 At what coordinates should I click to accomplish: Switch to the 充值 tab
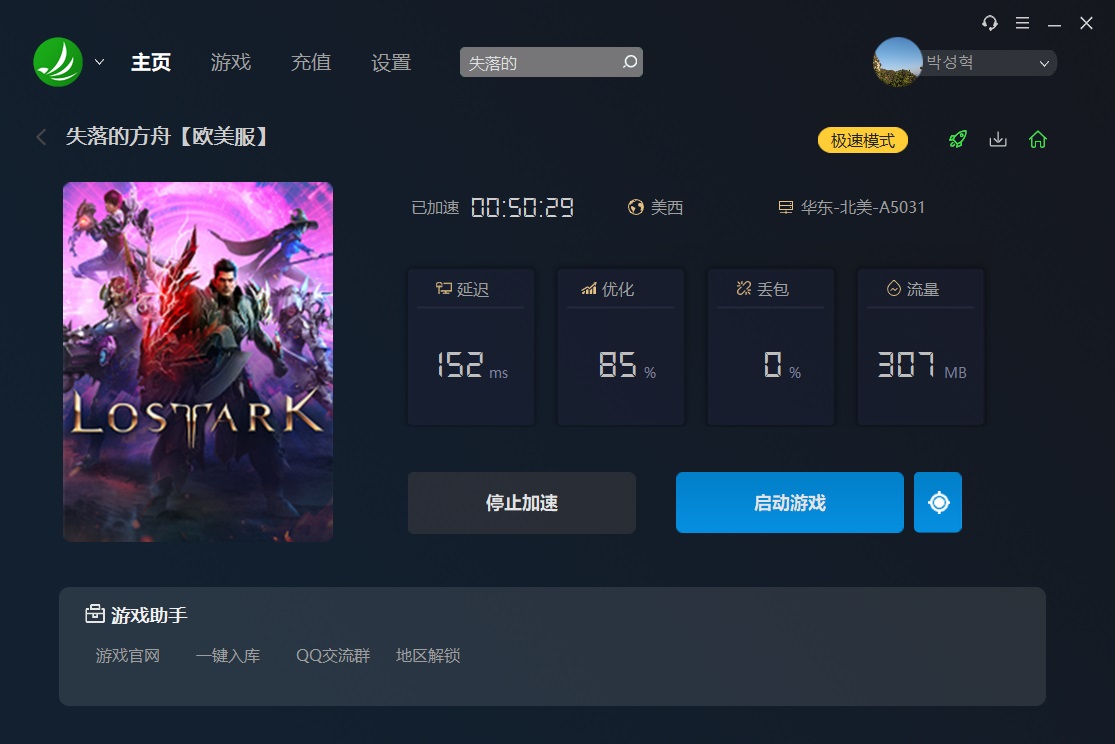pos(311,63)
